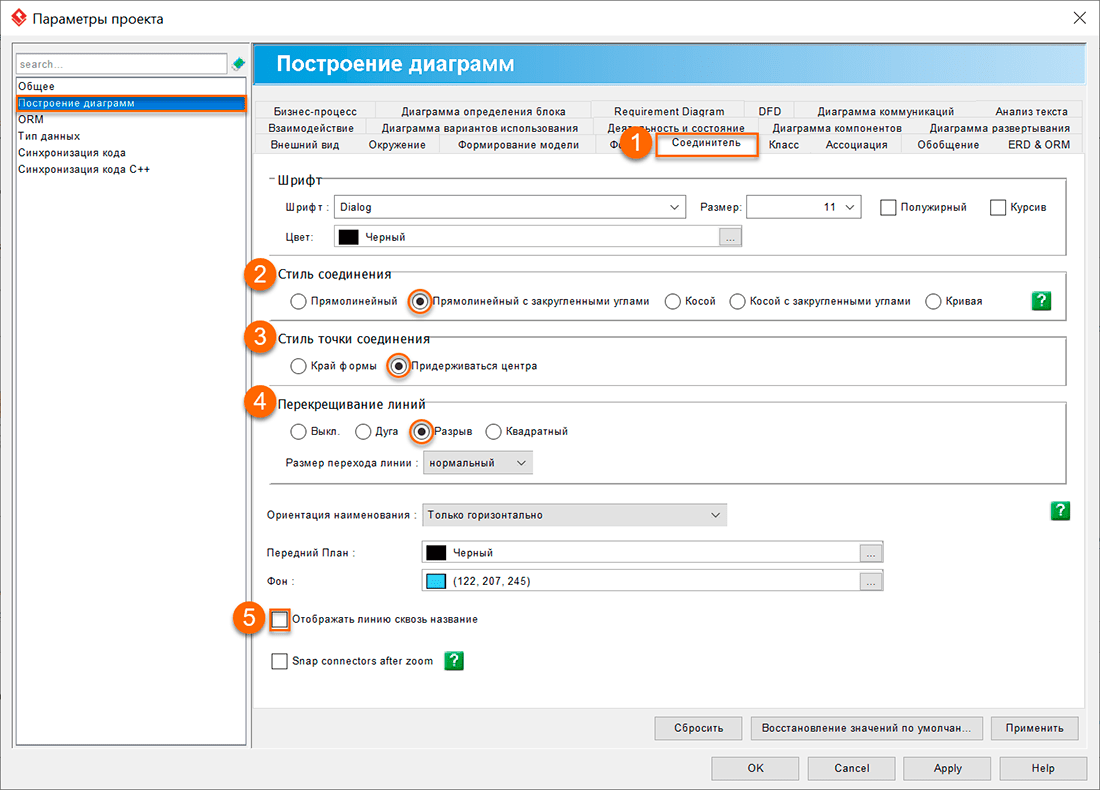Click the green search icon beside search field
Image resolution: width=1100 pixels, height=790 pixels.
(238, 64)
